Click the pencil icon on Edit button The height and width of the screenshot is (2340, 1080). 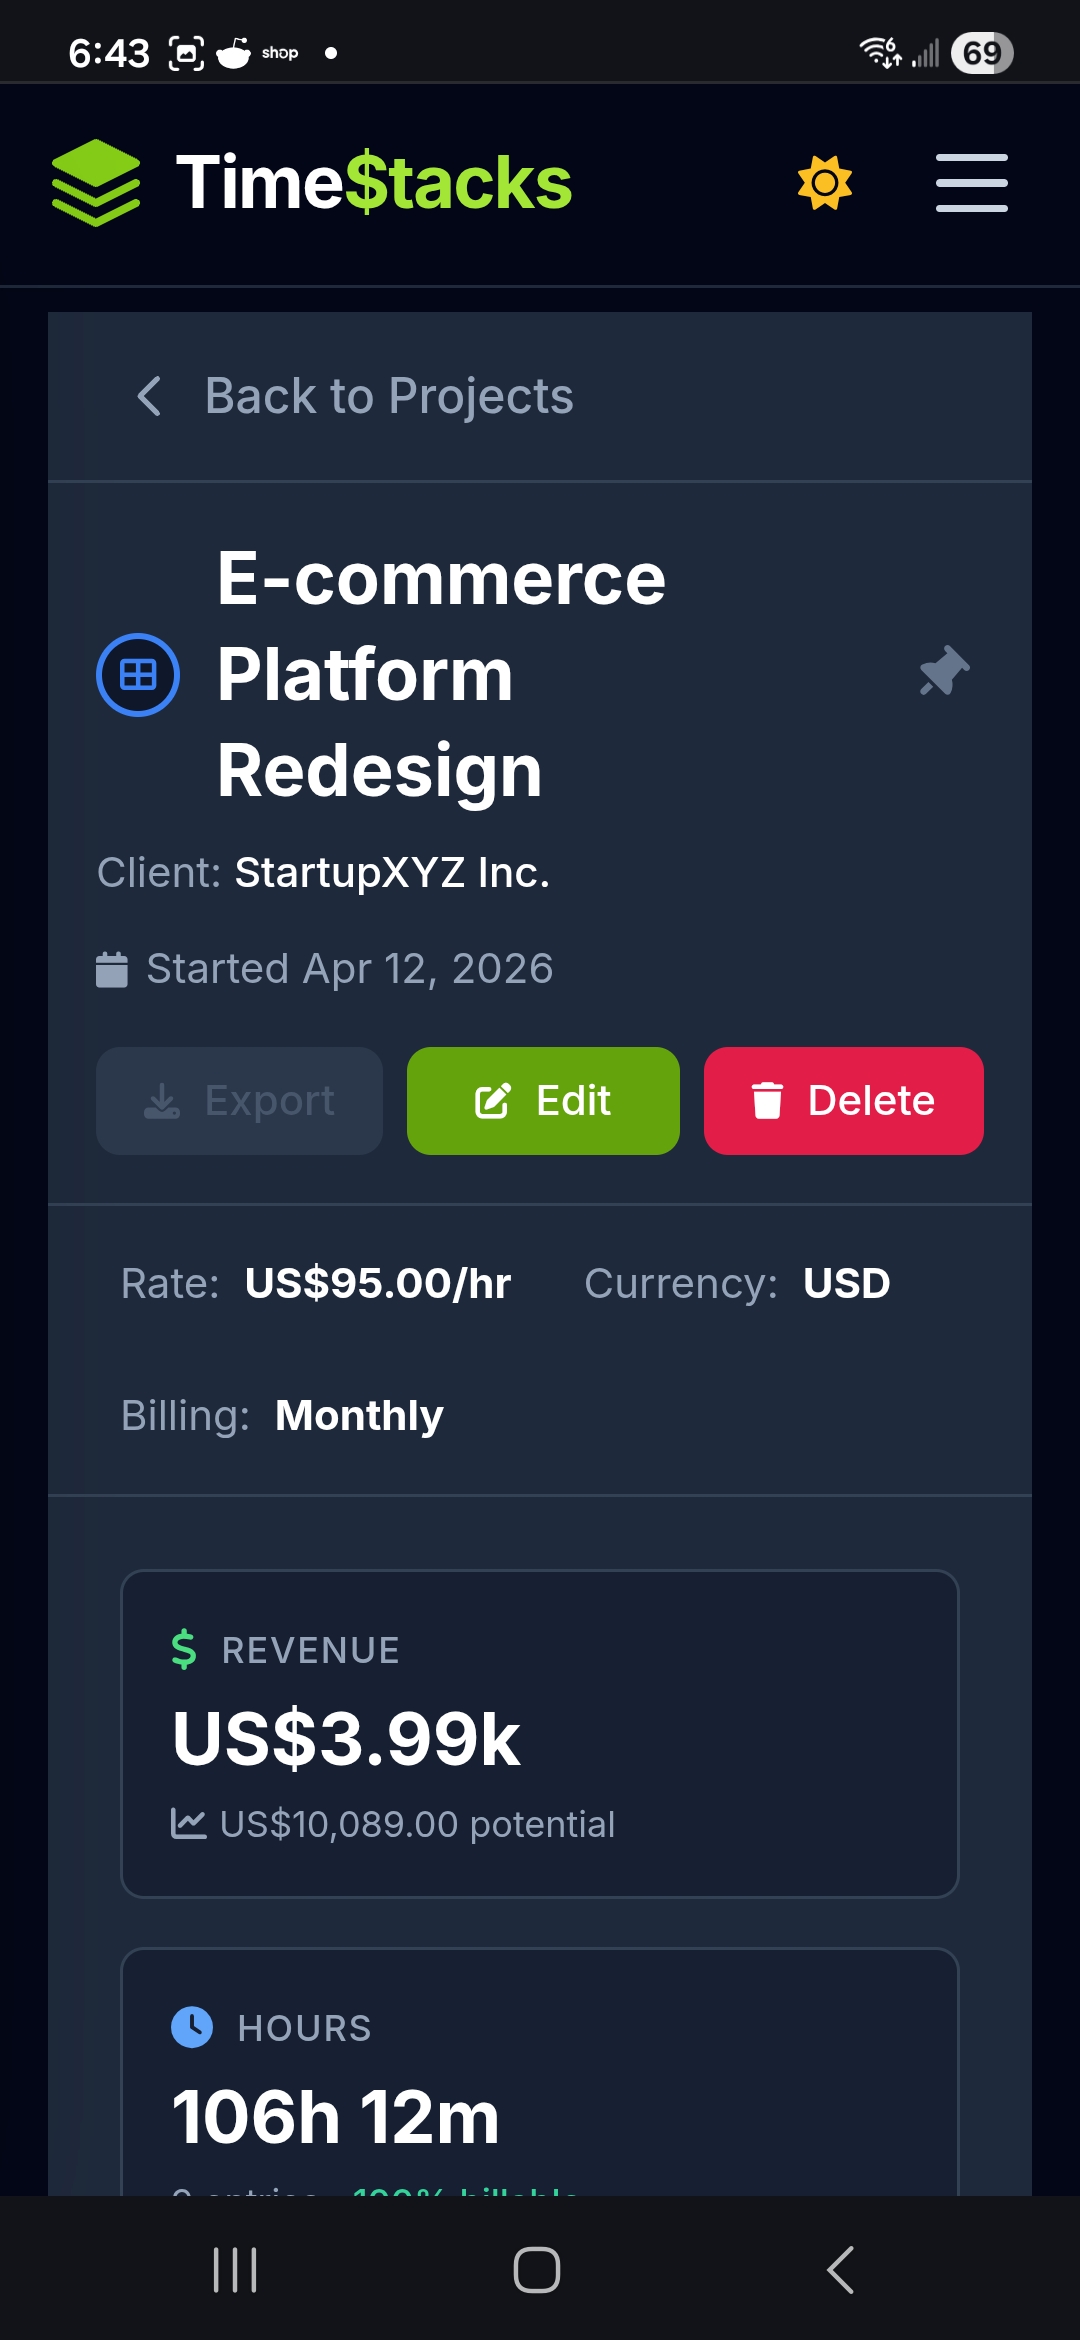tap(492, 1100)
